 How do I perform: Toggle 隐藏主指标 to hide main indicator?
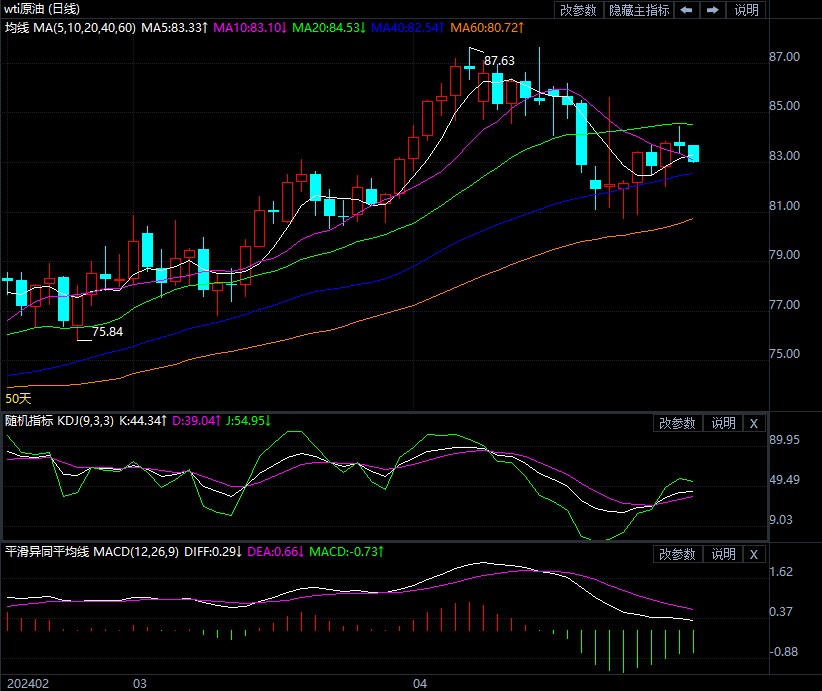640,10
